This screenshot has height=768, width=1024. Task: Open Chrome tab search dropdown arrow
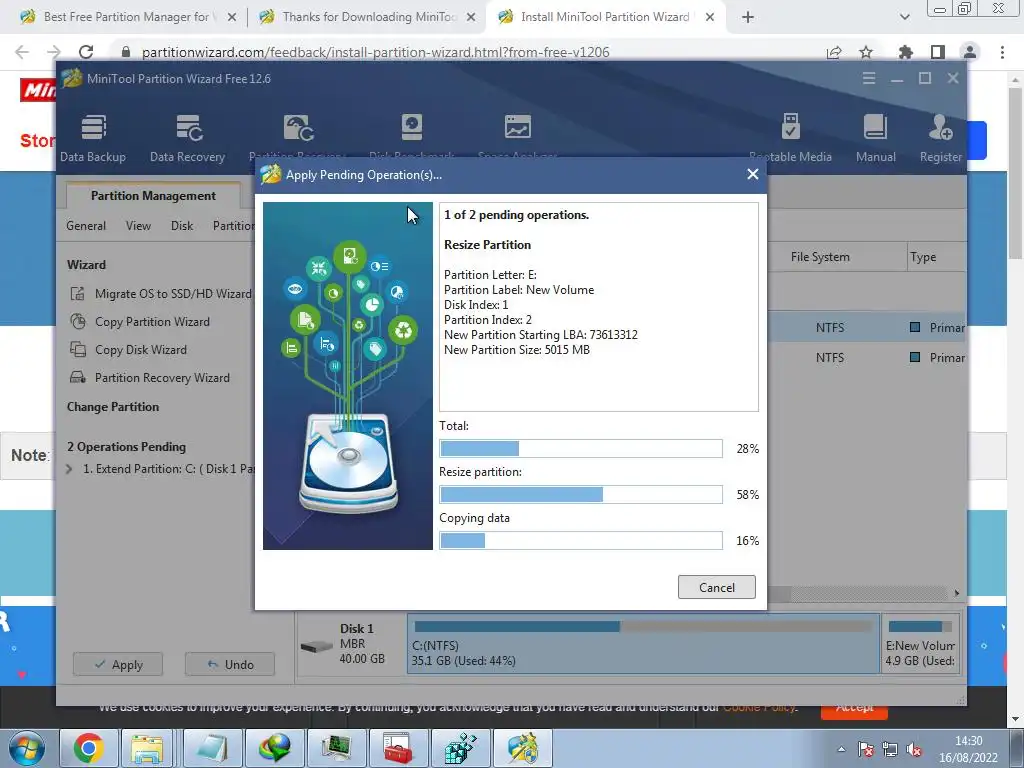(904, 17)
